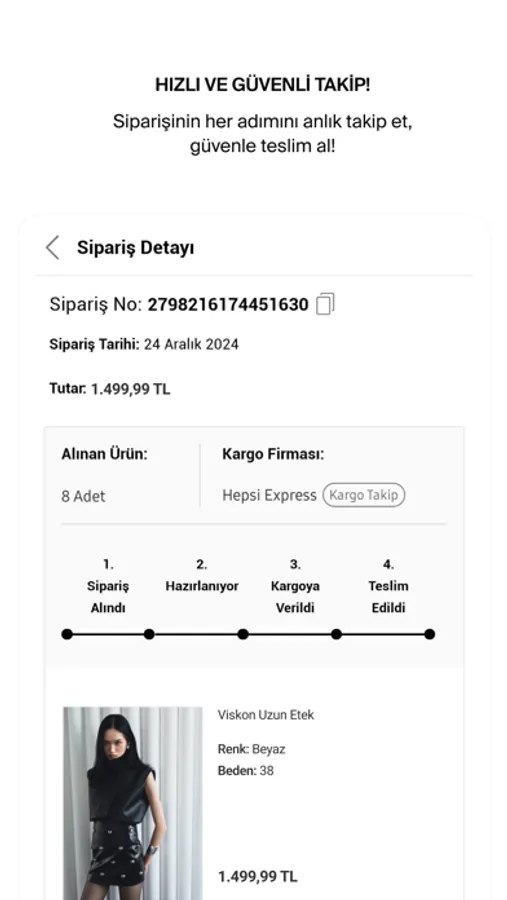Image resolution: width=507 pixels, height=900 pixels.
Task: Select step 1 Sipariş Alındı
Action: (x=108, y=586)
